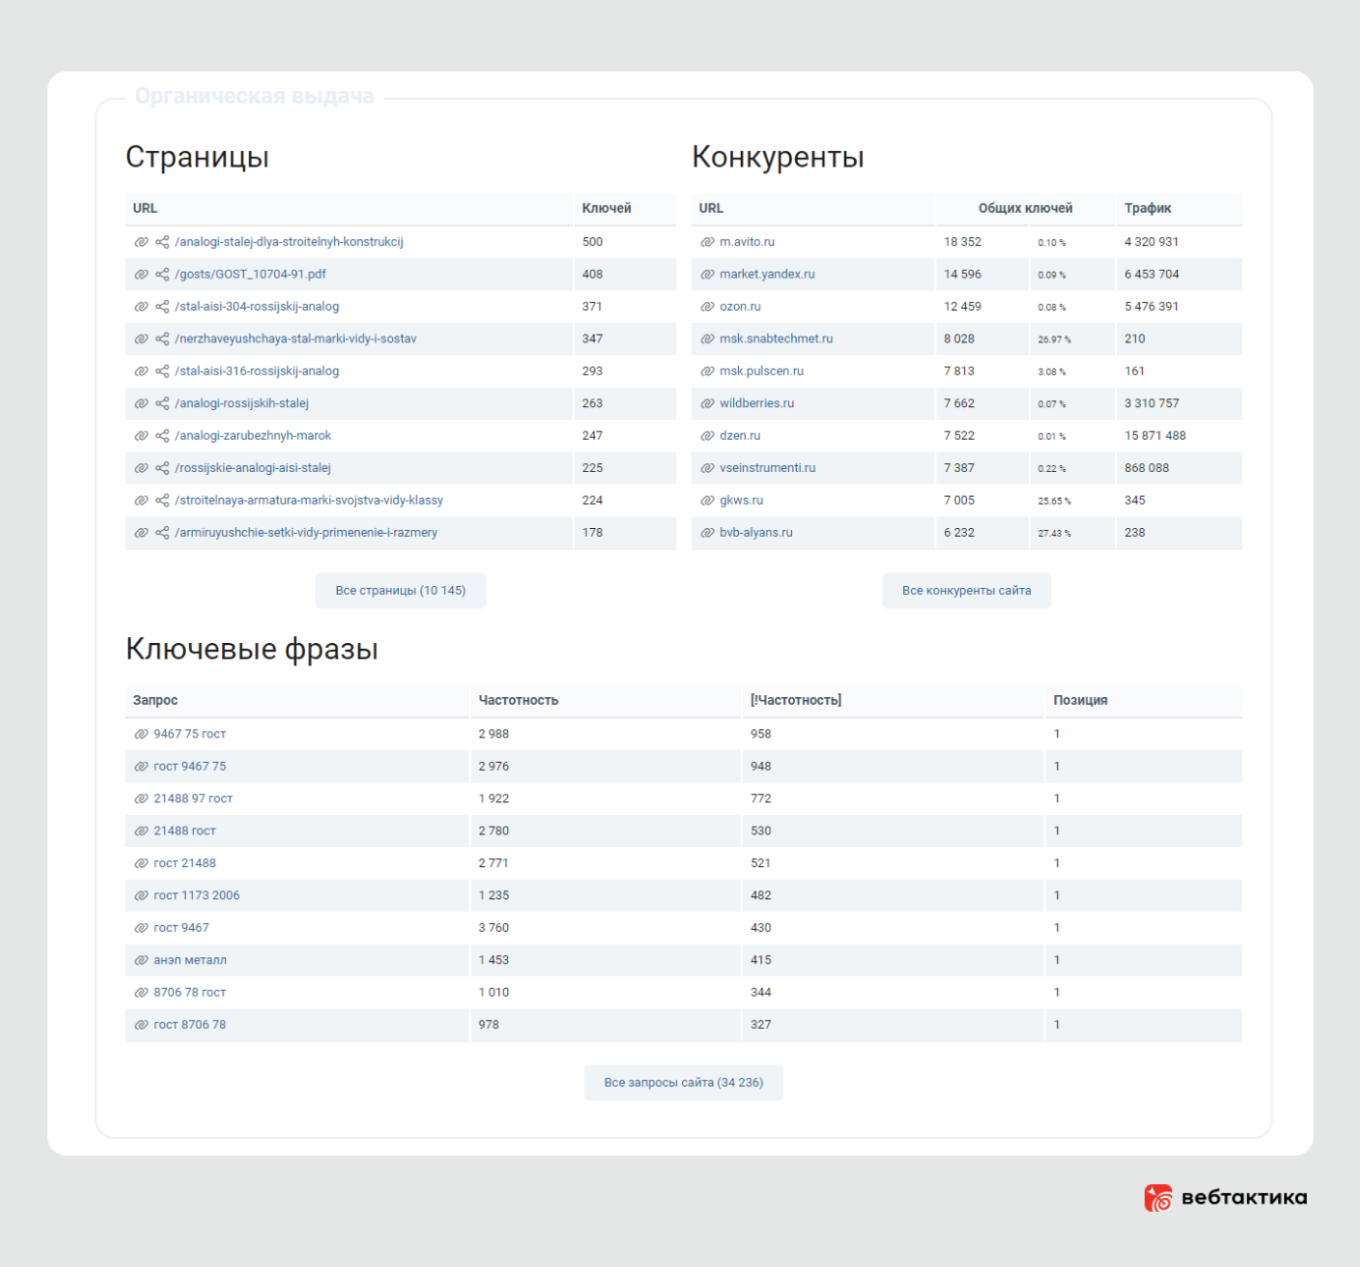
Task: Sort by the "Частотность" column header
Action: tap(520, 700)
